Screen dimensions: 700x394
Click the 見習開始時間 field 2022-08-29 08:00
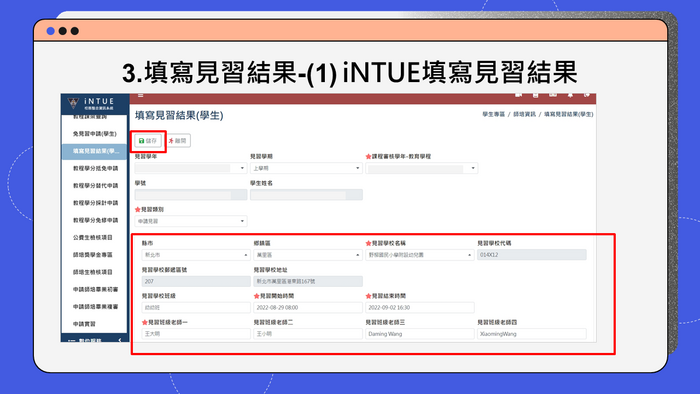[x=308, y=307]
